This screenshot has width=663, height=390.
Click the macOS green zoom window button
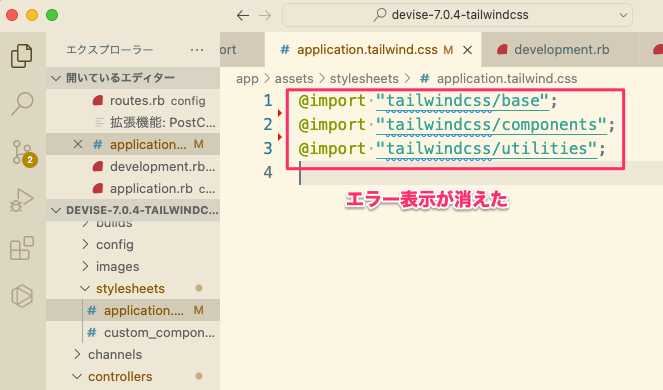pos(52,15)
